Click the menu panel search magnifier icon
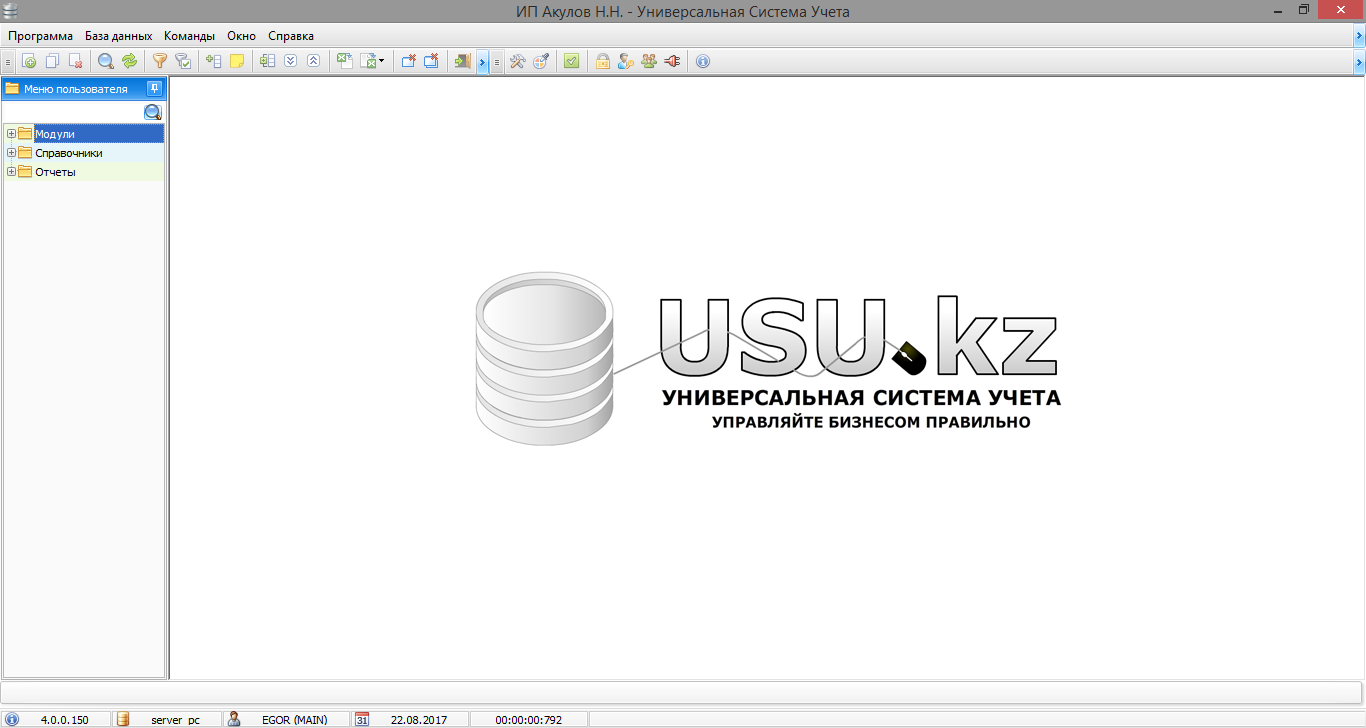 153,112
